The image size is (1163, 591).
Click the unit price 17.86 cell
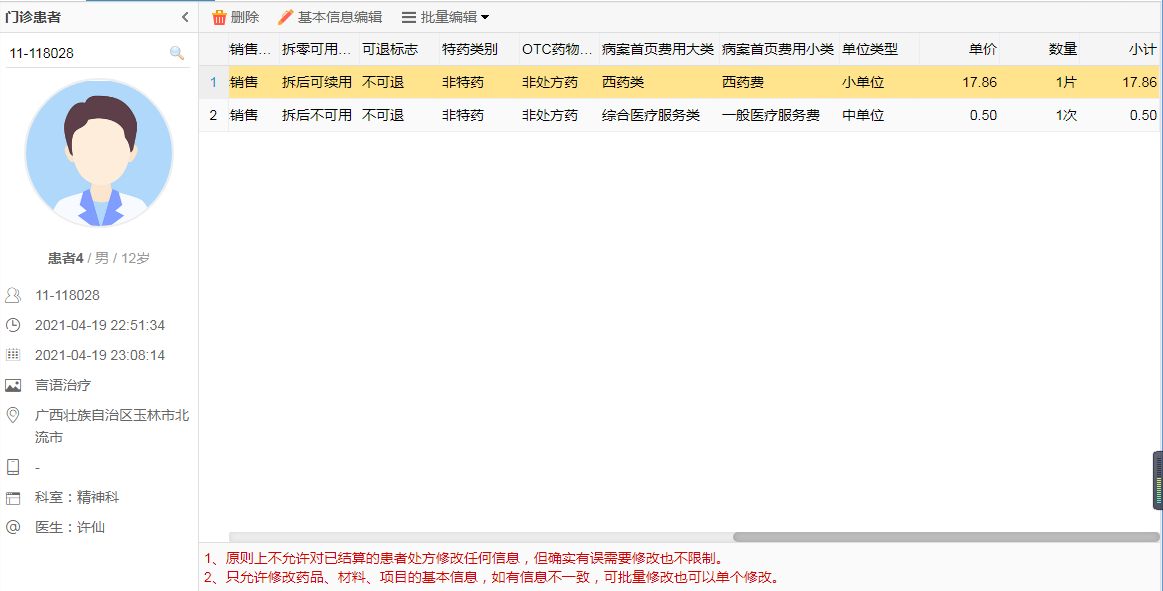tap(960, 82)
